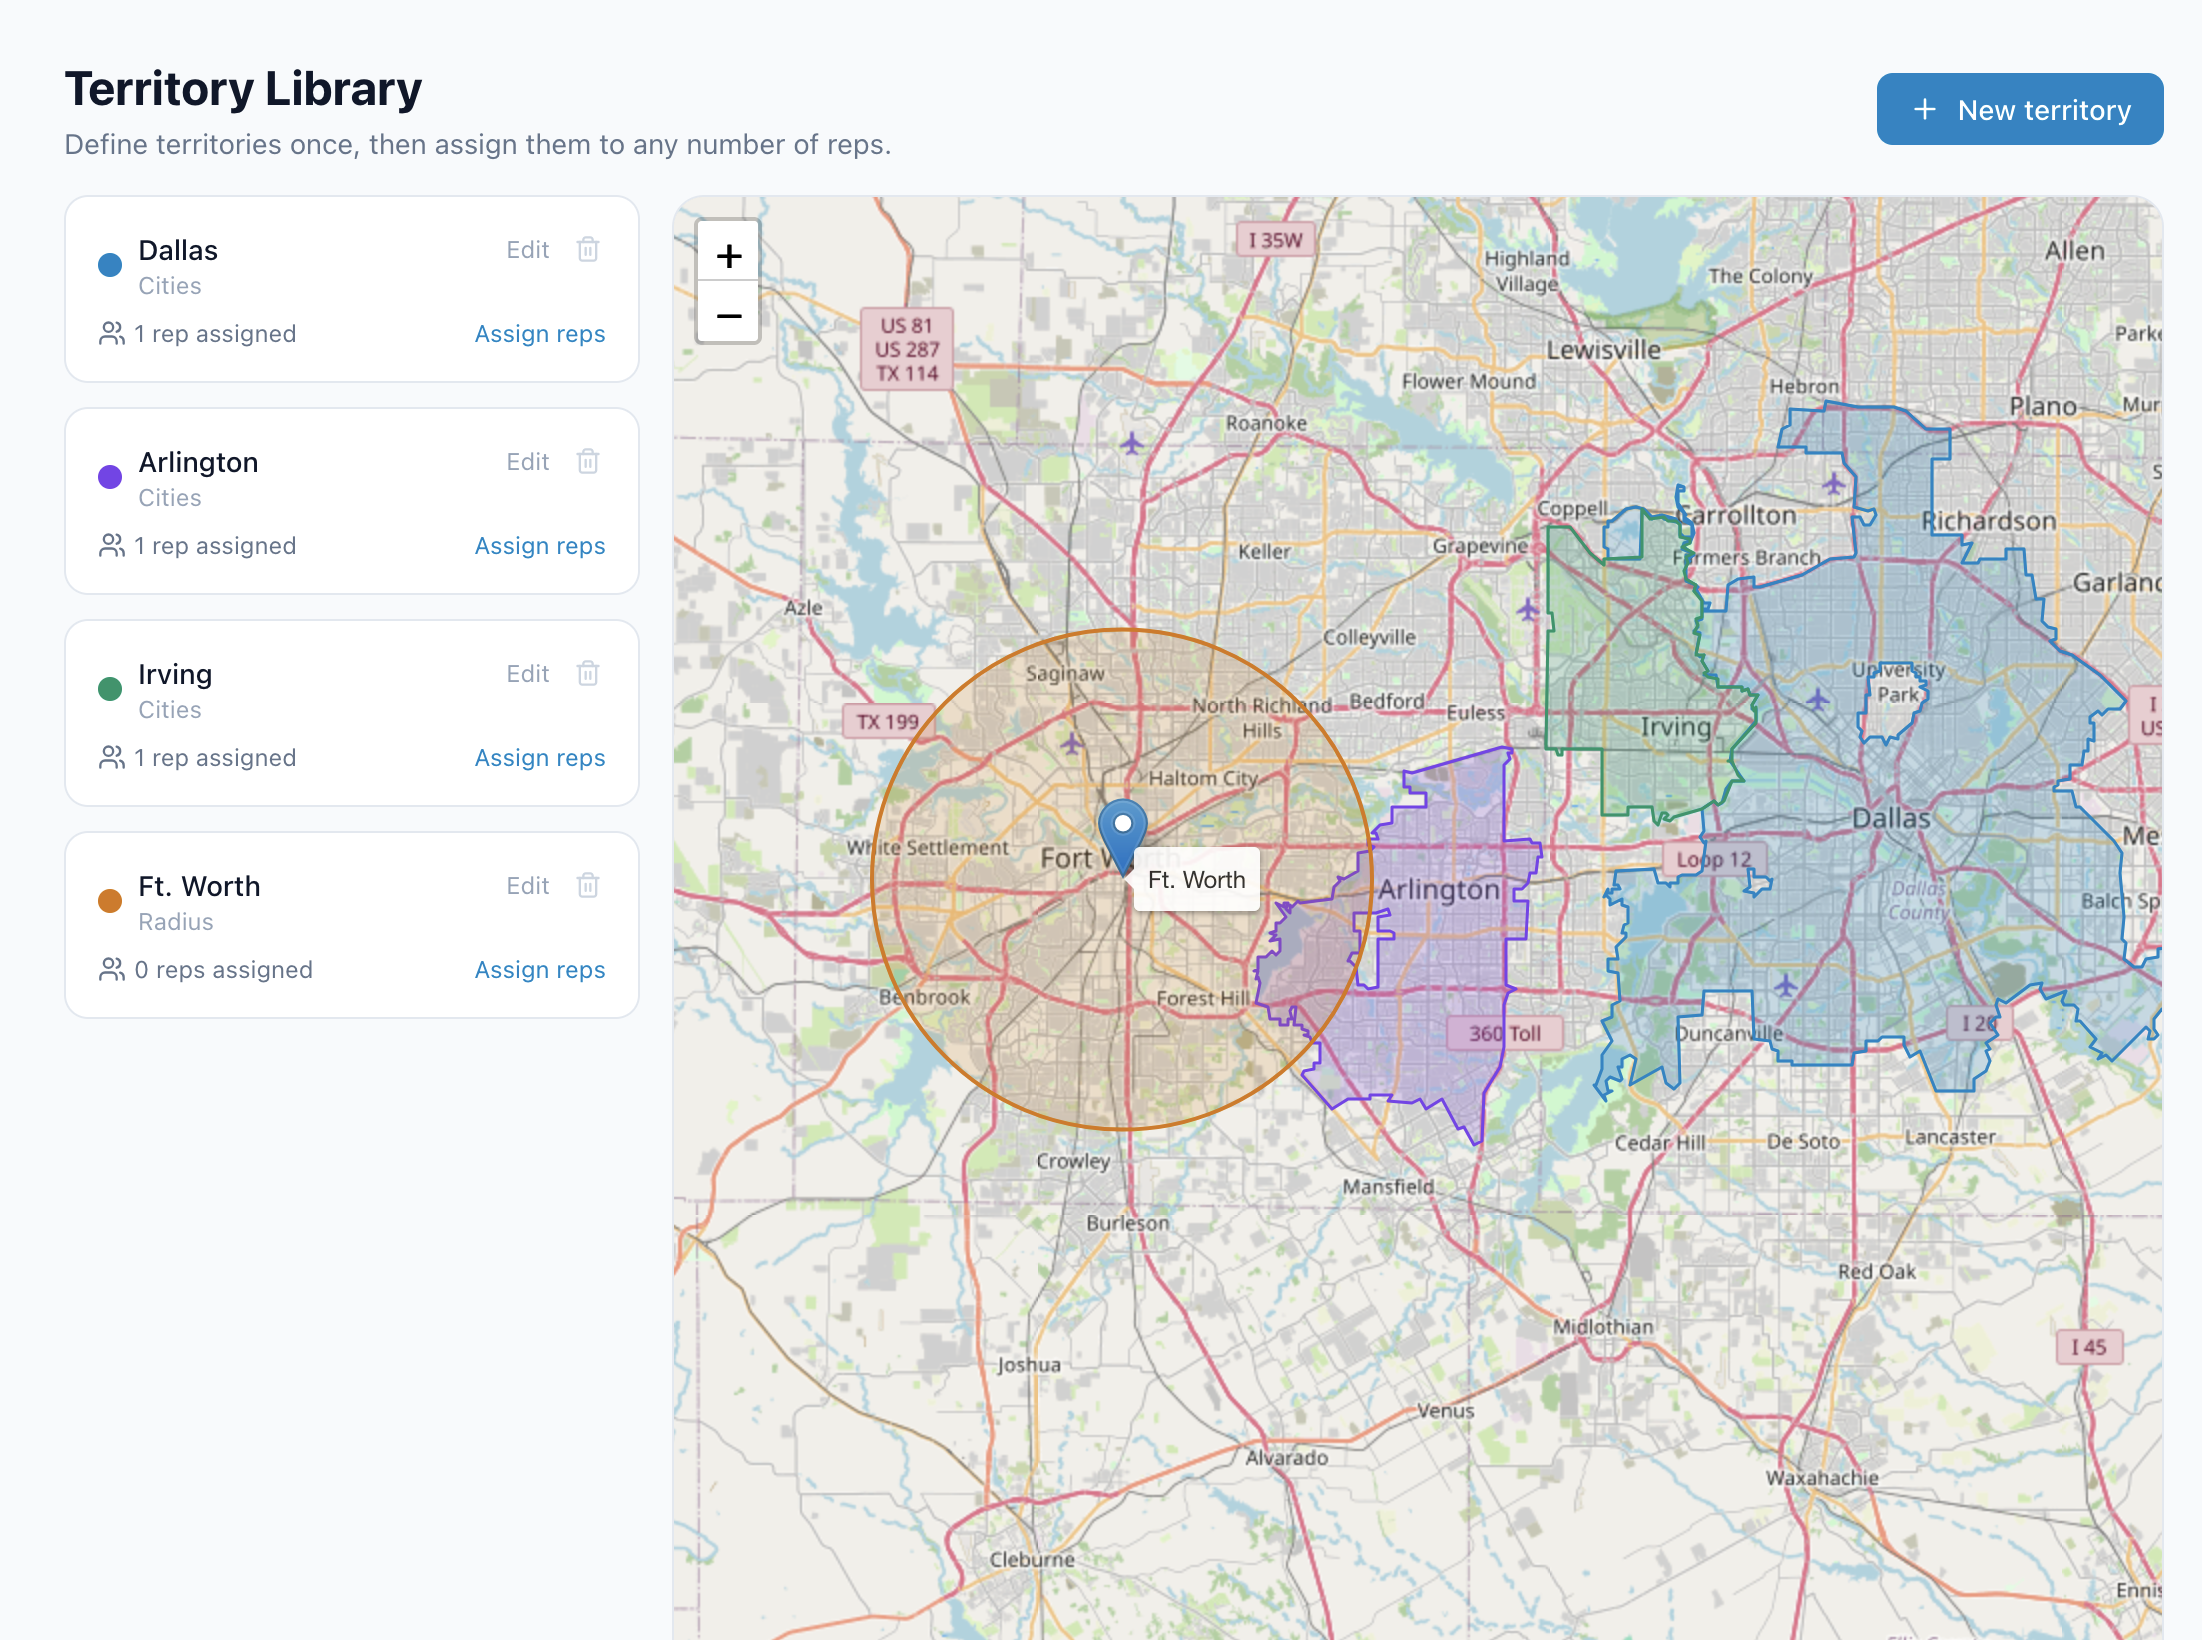Click the Arlington territory trash icon
This screenshot has height=1640, width=2202.
[x=588, y=461]
